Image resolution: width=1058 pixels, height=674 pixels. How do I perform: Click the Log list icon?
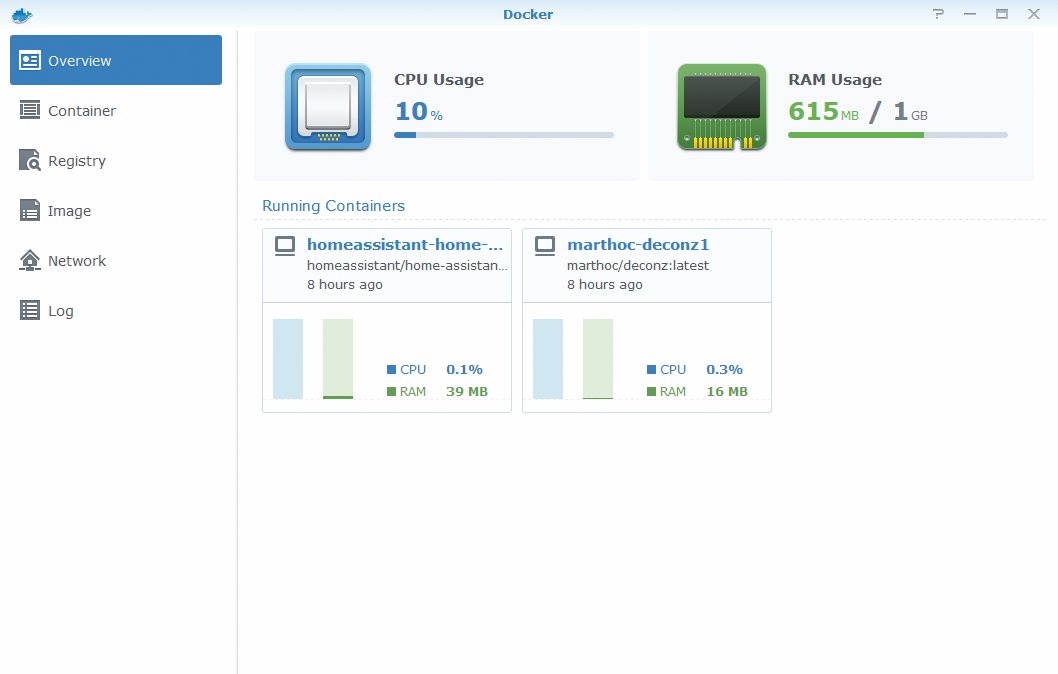point(30,310)
